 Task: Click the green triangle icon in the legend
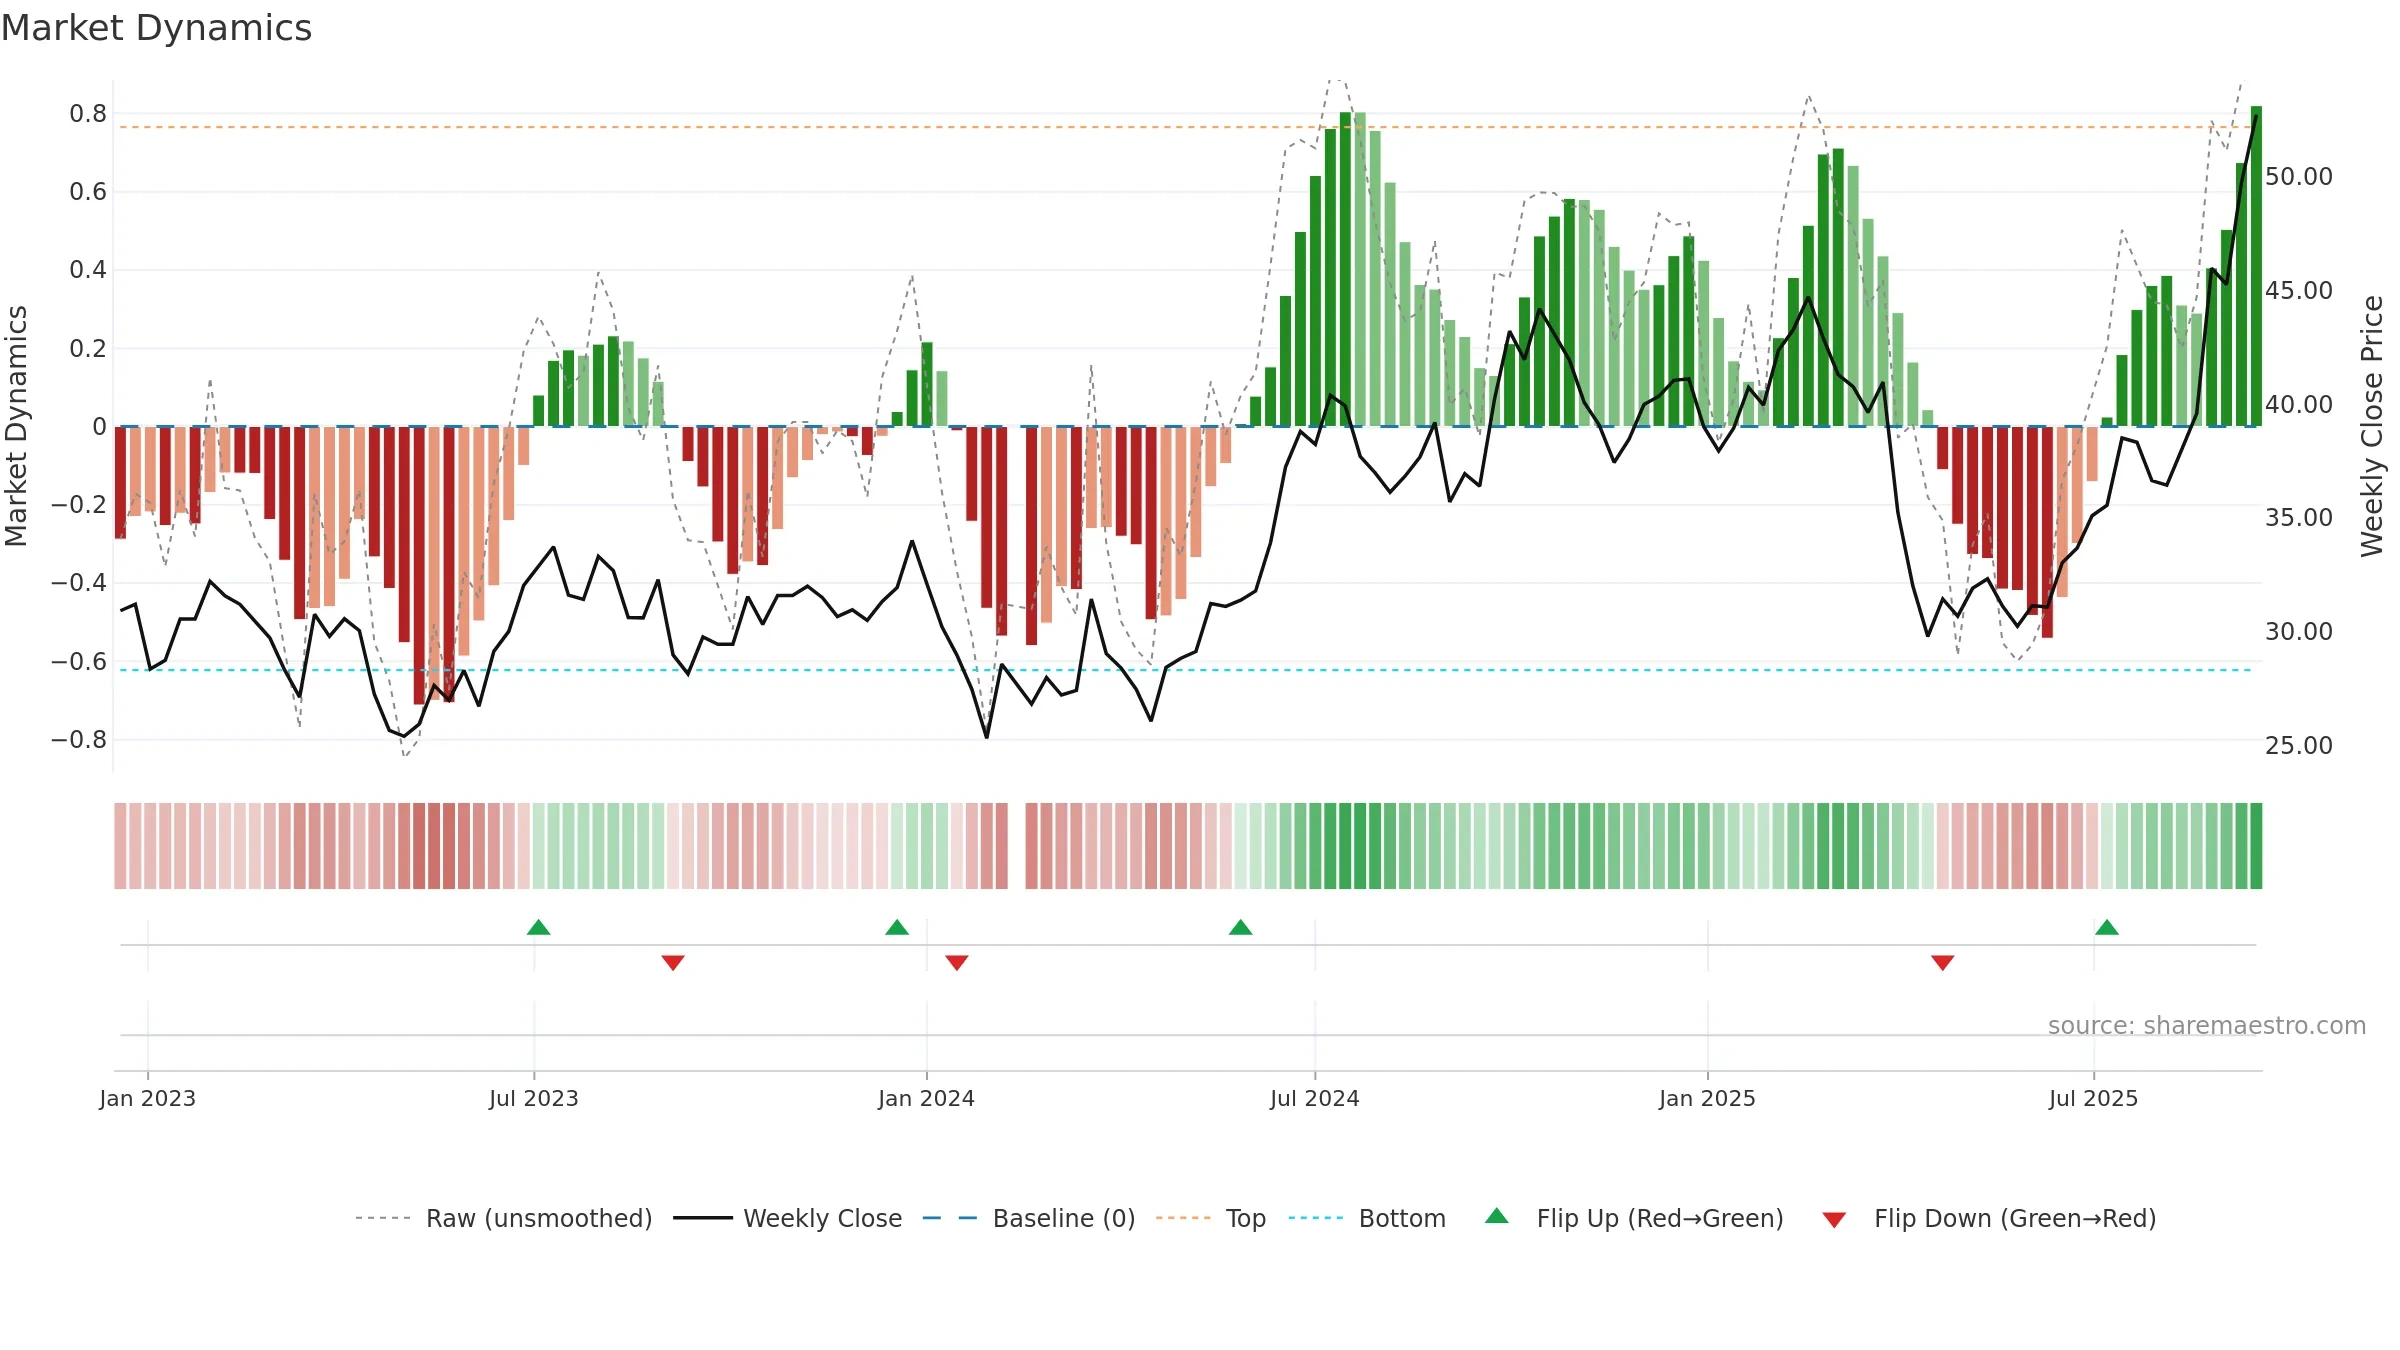tap(1497, 1216)
